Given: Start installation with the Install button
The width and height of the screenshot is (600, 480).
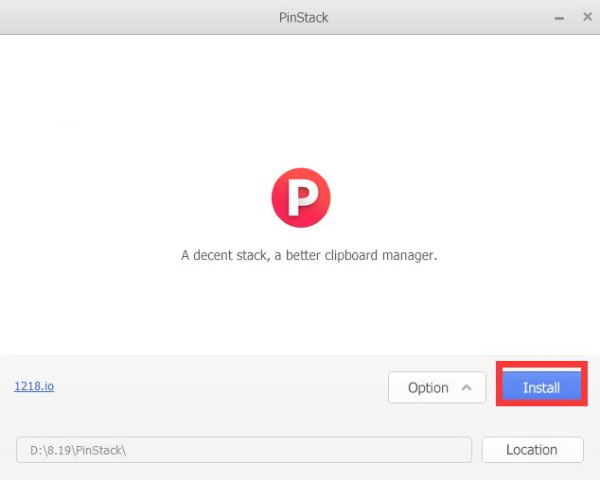Looking at the screenshot, I should (541, 387).
